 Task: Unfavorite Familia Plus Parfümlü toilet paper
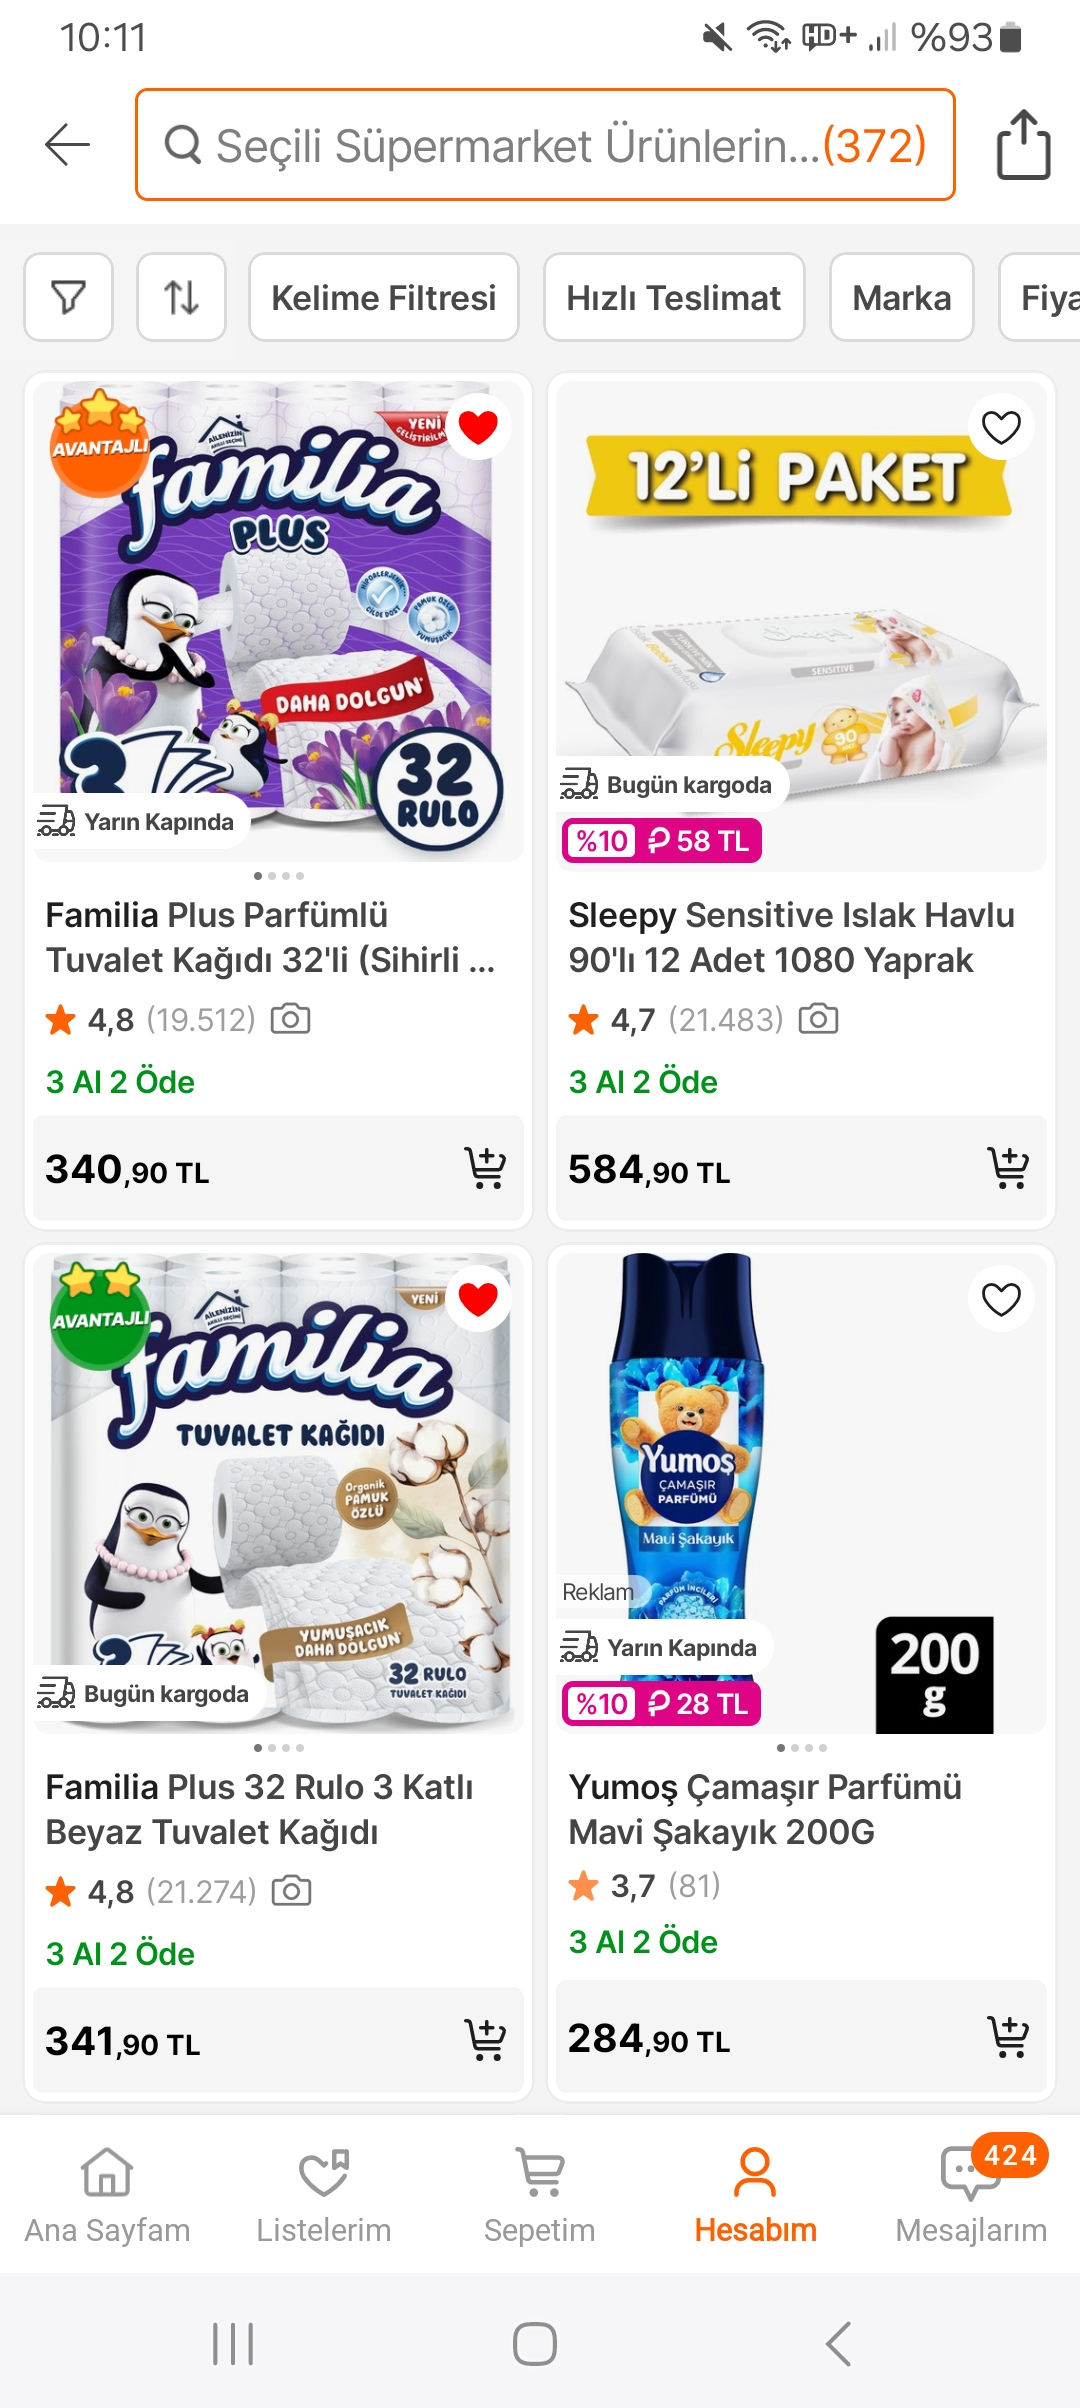click(x=478, y=427)
